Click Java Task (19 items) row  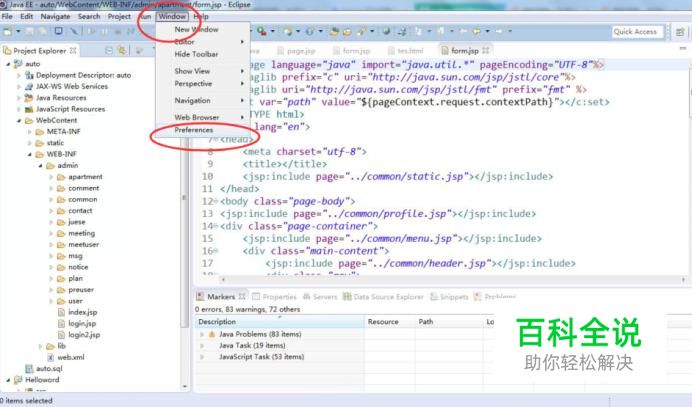(252, 345)
